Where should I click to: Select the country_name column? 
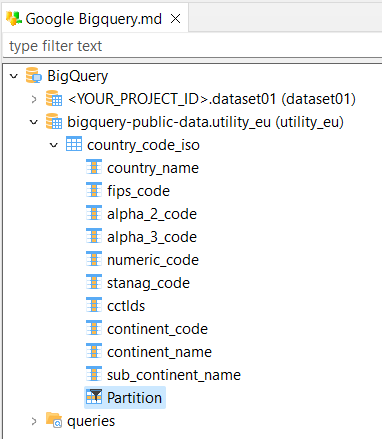pos(153,168)
